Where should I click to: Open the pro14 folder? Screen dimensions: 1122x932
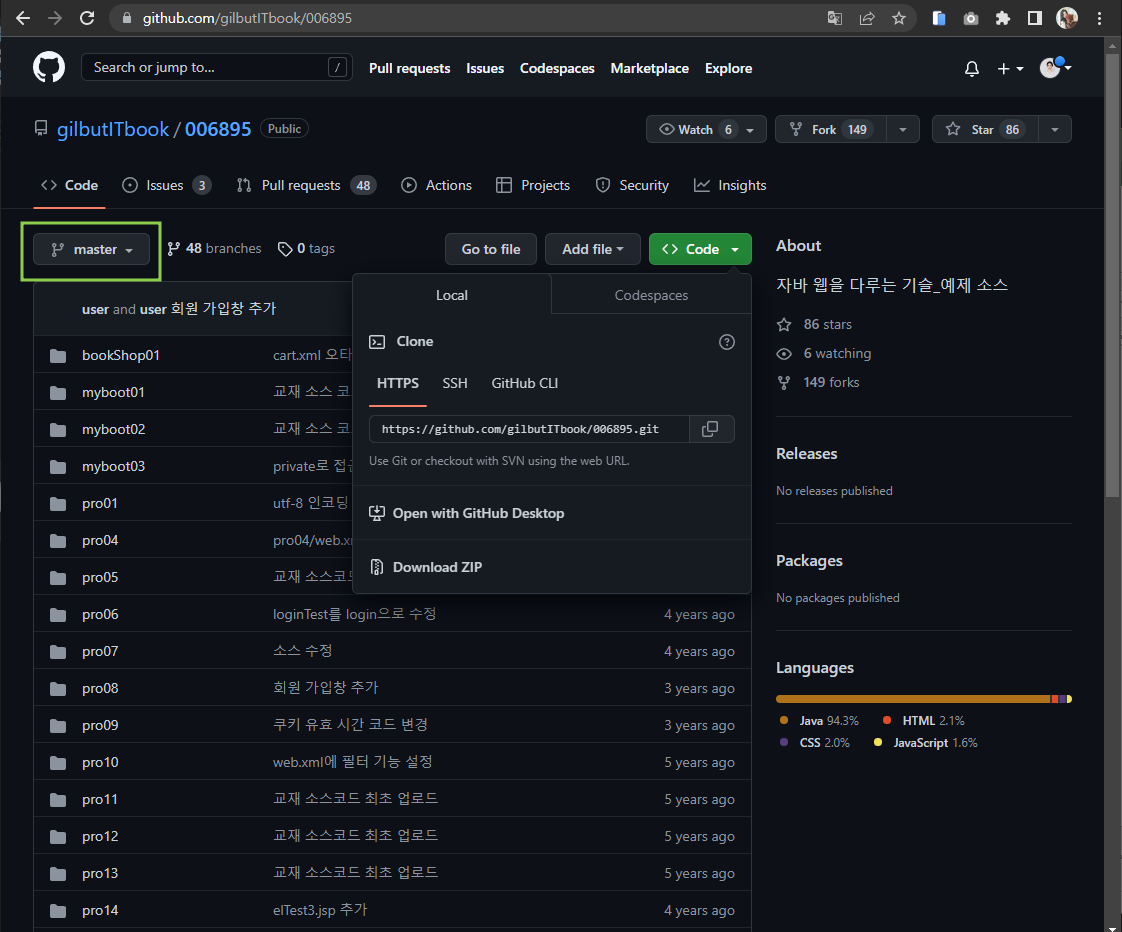pos(100,911)
